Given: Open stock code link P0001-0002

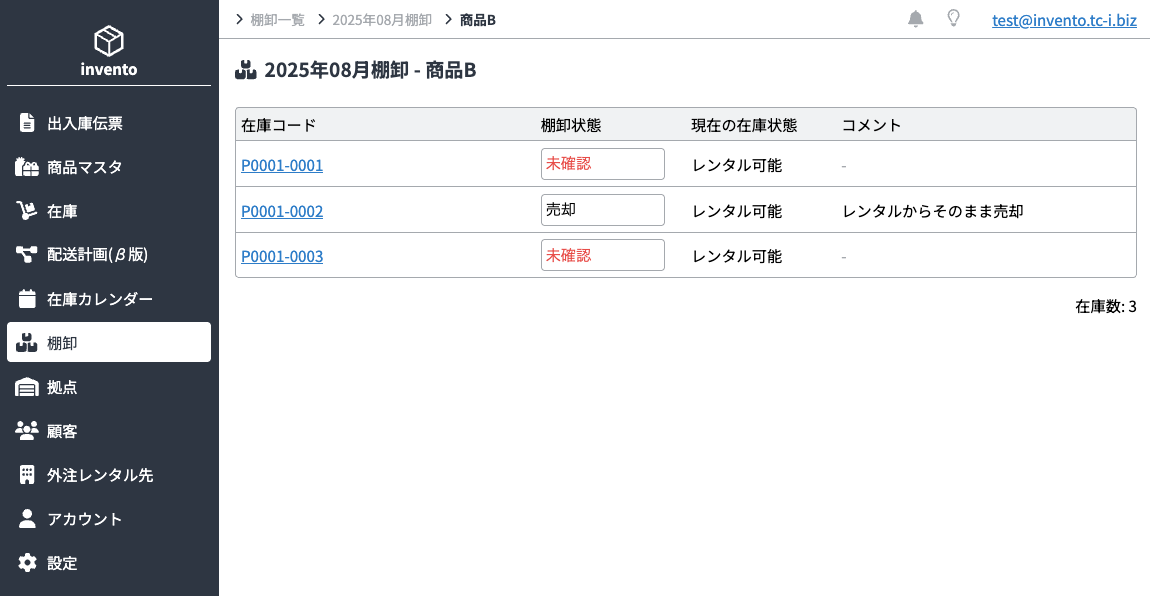Looking at the screenshot, I should tap(282, 211).
